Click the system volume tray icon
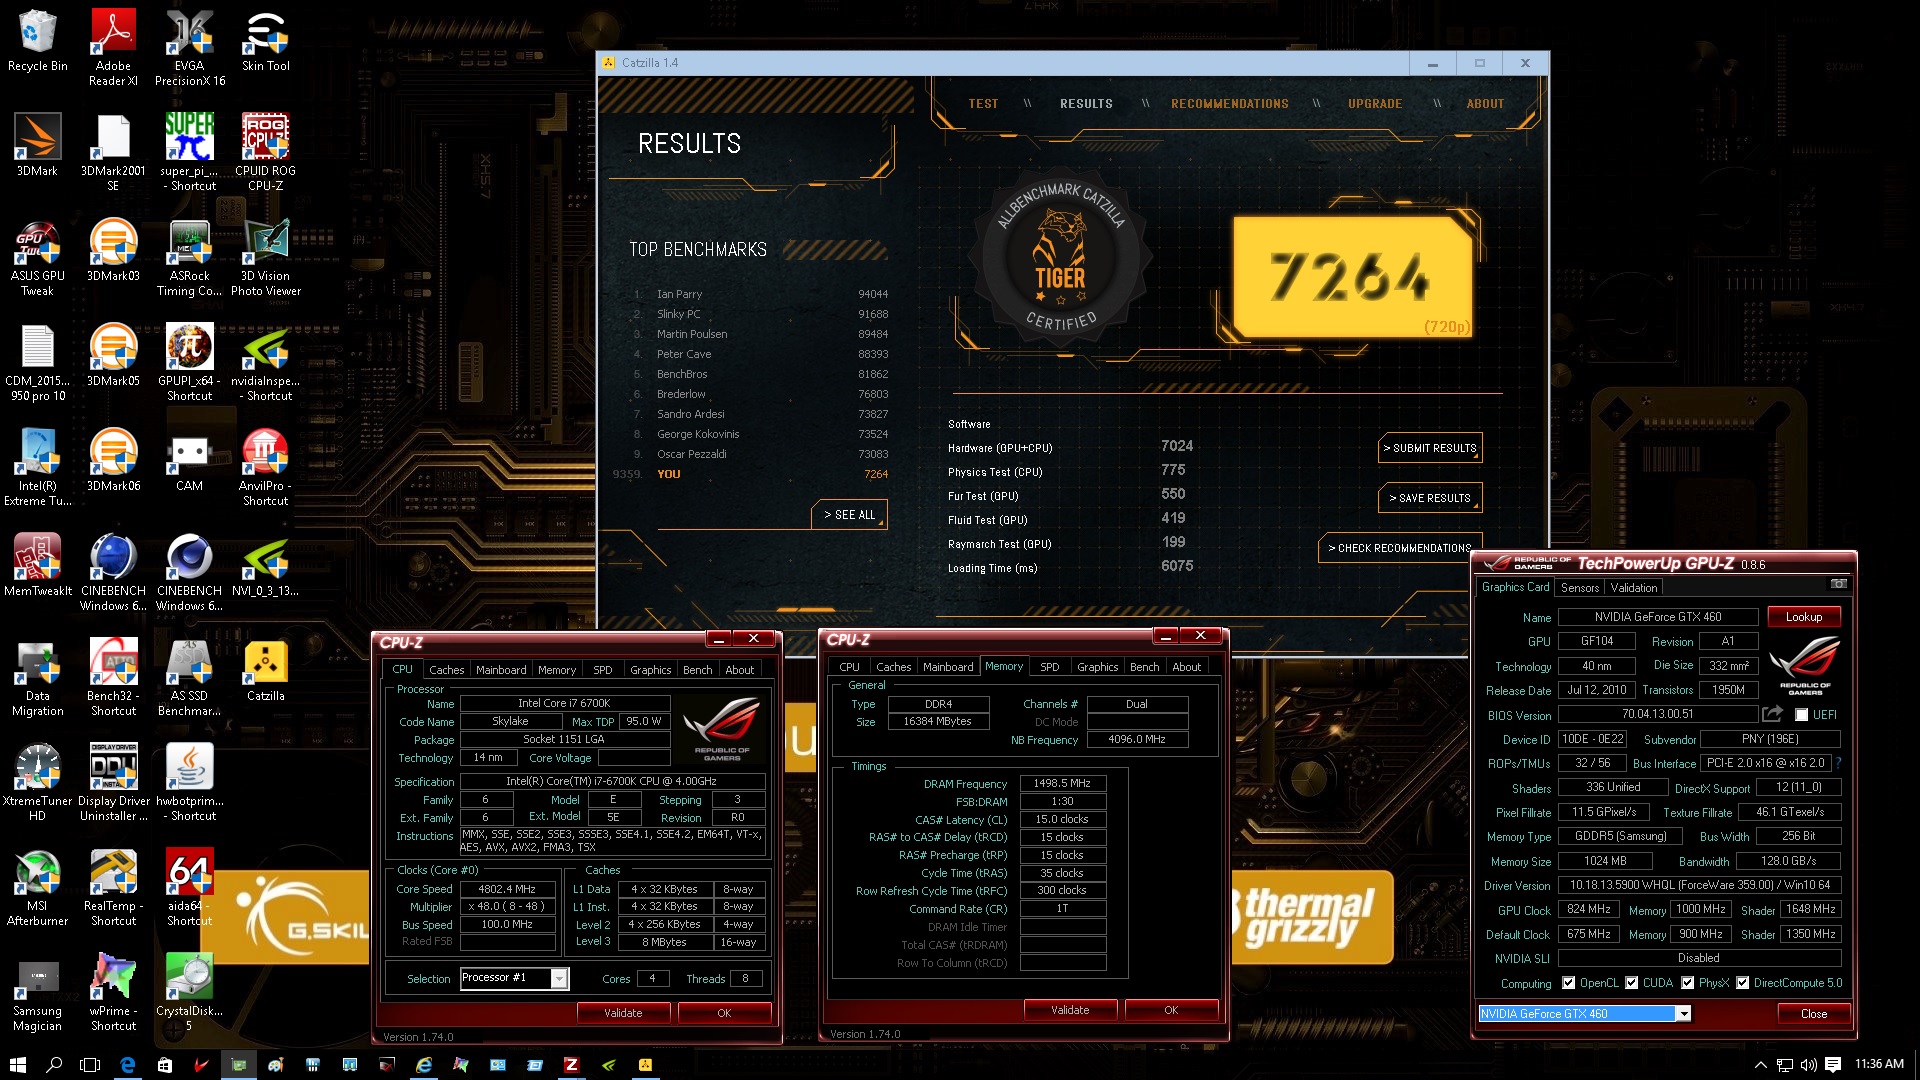 1808,1065
